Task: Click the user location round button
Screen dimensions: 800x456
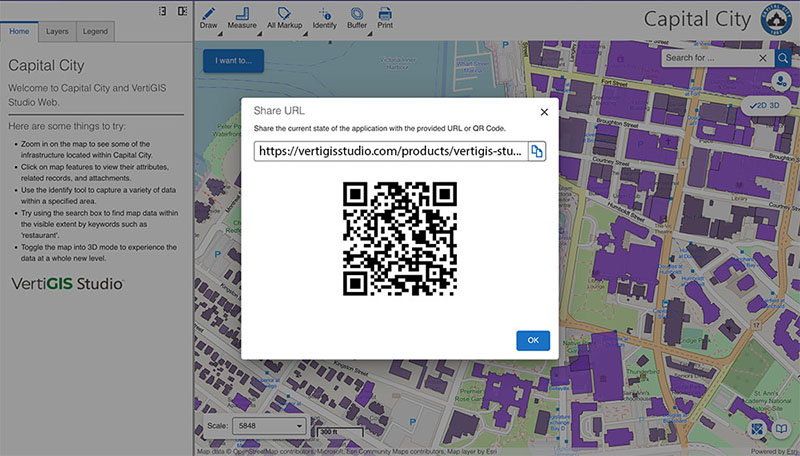Action: [781, 81]
